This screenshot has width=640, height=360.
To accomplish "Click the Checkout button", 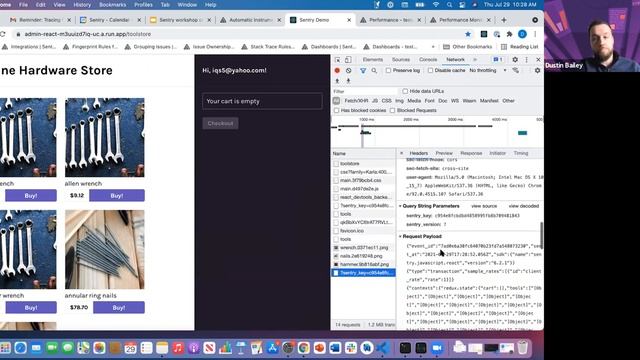I will click(220, 123).
